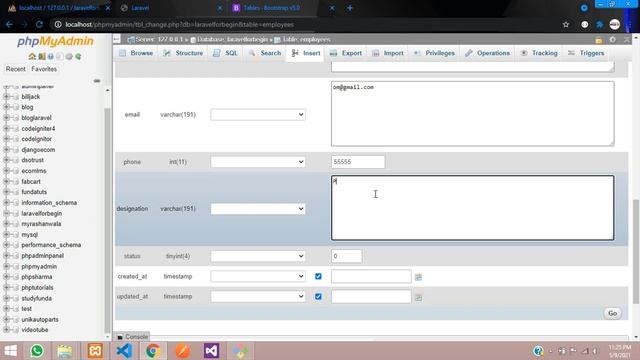Open XAMPP from the taskbar
The image size is (640, 360).
pyautogui.click(x=95, y=351)
